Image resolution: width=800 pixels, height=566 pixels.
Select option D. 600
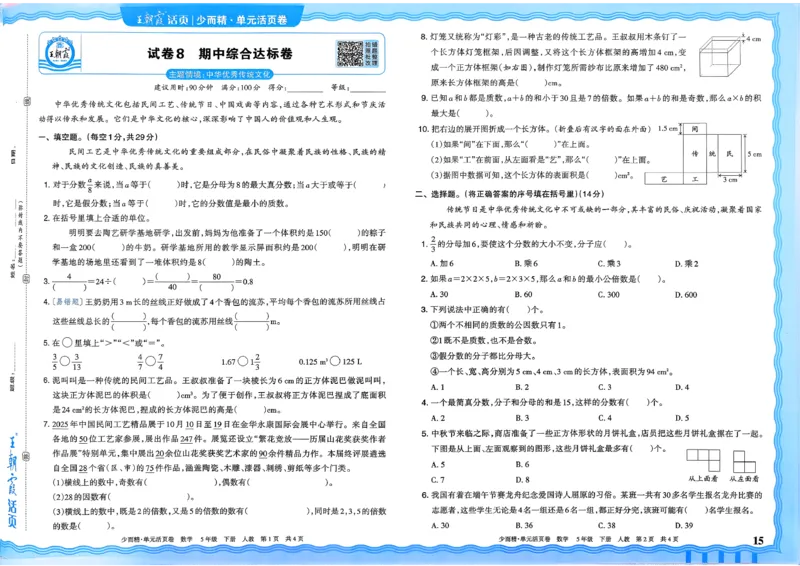(686, 294)
